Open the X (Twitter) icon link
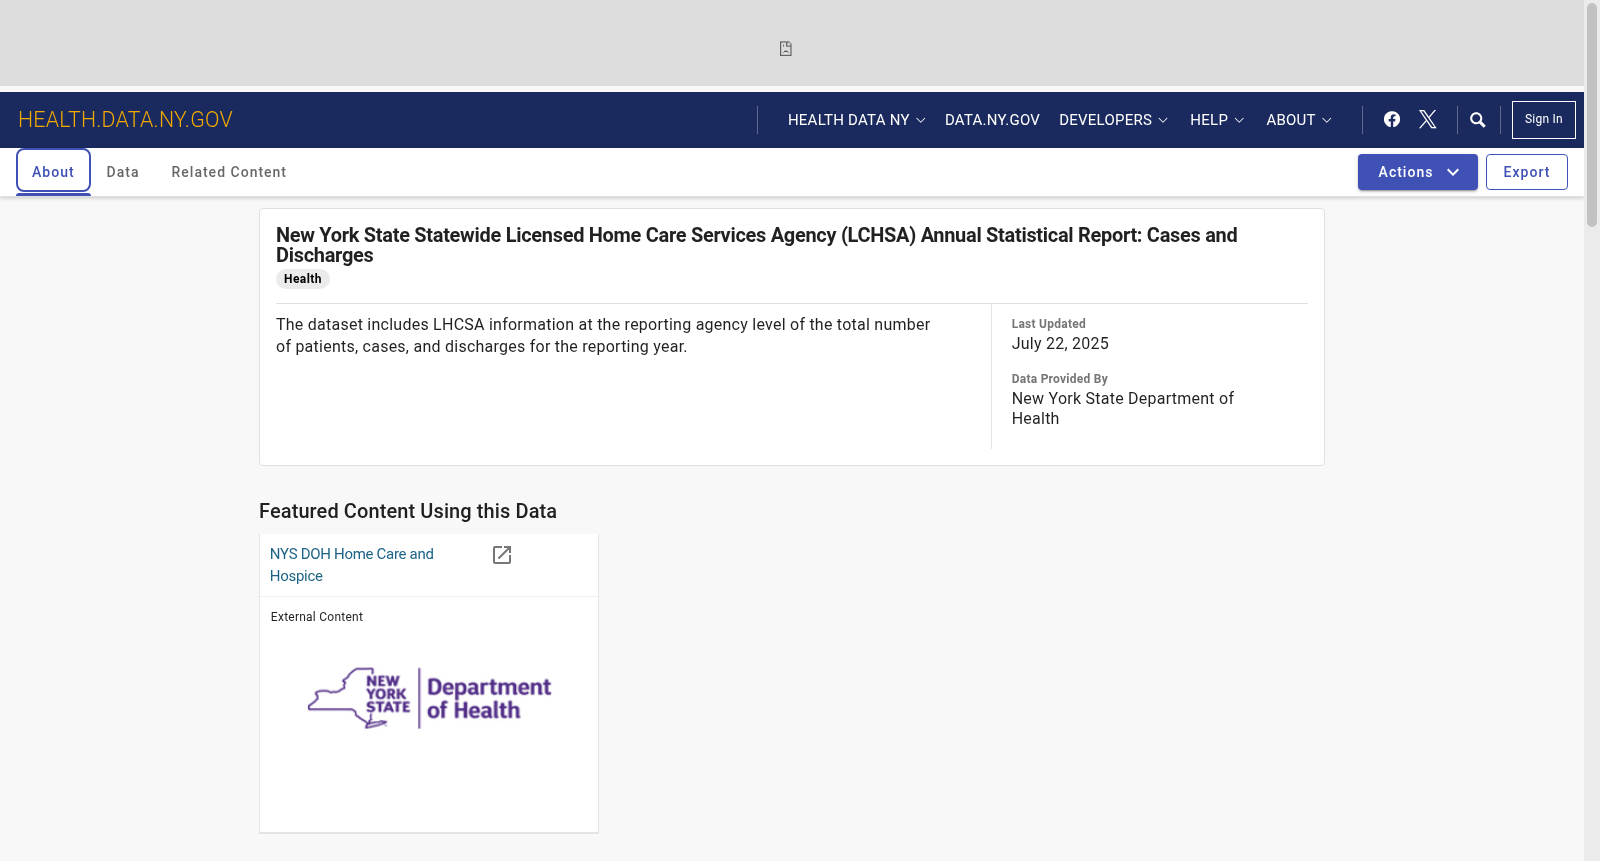The height and width of the screenshot is (861, 1600). pyautogui.click(x=1428, y=120)
